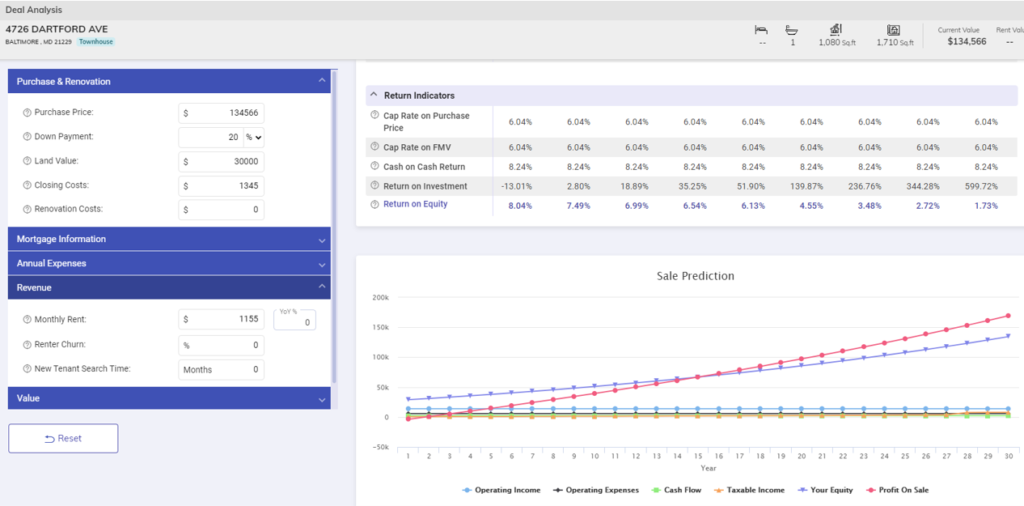Screen dimensions: 1024x506
Task: Click the Renter Churn input field
Action: coord(221,345)
